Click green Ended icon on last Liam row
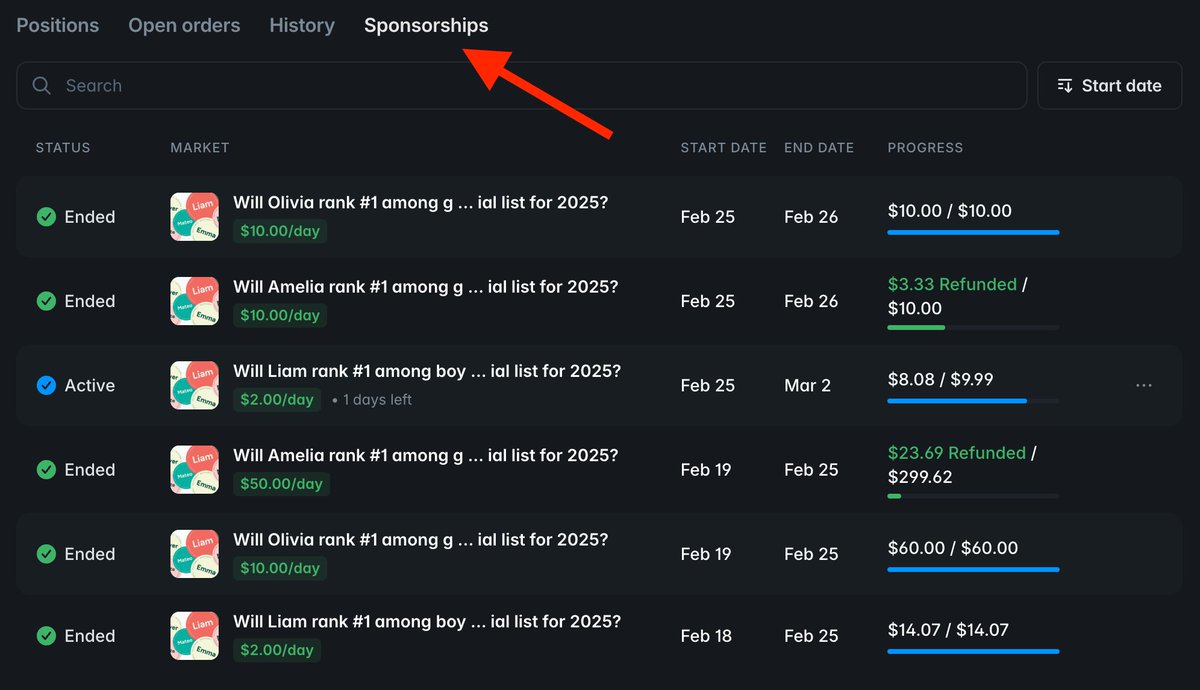Image resolution: width=1200 pixels, height=690 pixels. point(46,636)
